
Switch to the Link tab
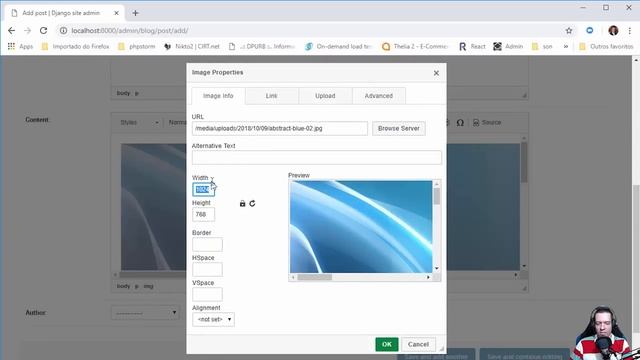(x=271, y=96)
